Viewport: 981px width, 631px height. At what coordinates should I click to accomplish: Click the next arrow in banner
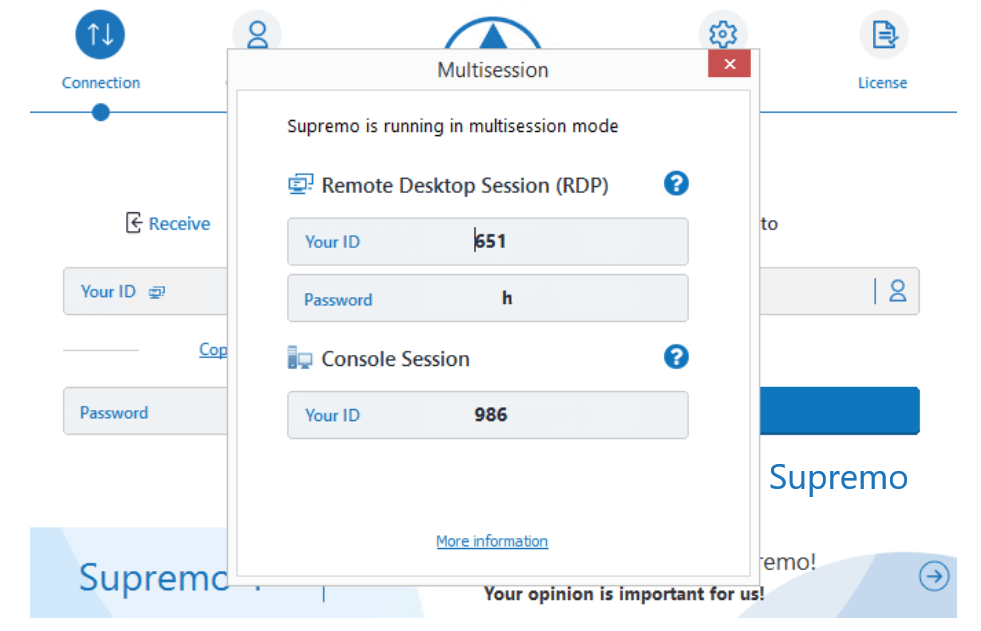coord(934,576)
